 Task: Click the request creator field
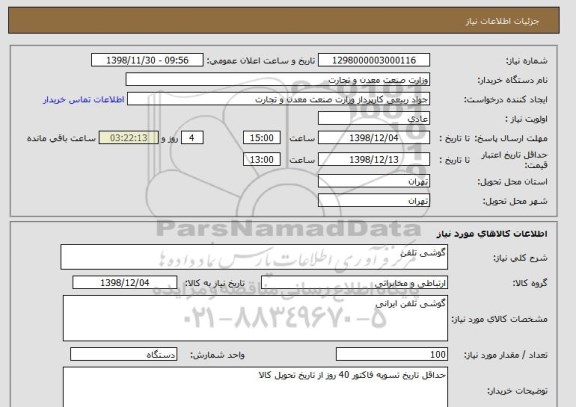pos(278,99)
